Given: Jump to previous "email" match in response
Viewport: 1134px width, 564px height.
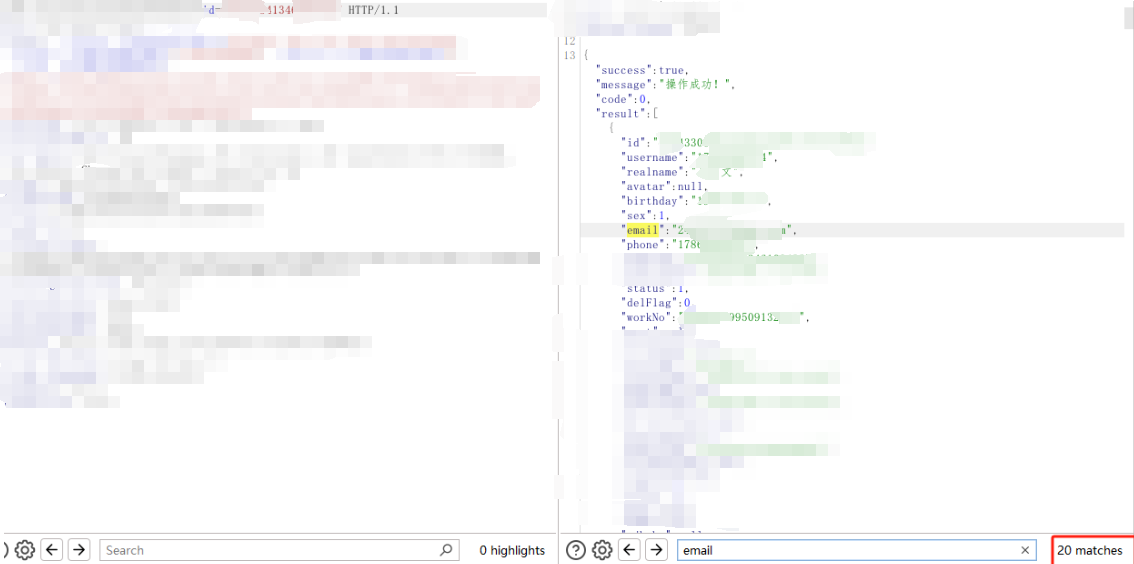Looking at the screenshot, I should pyautogui.click(x=629, y=550).
